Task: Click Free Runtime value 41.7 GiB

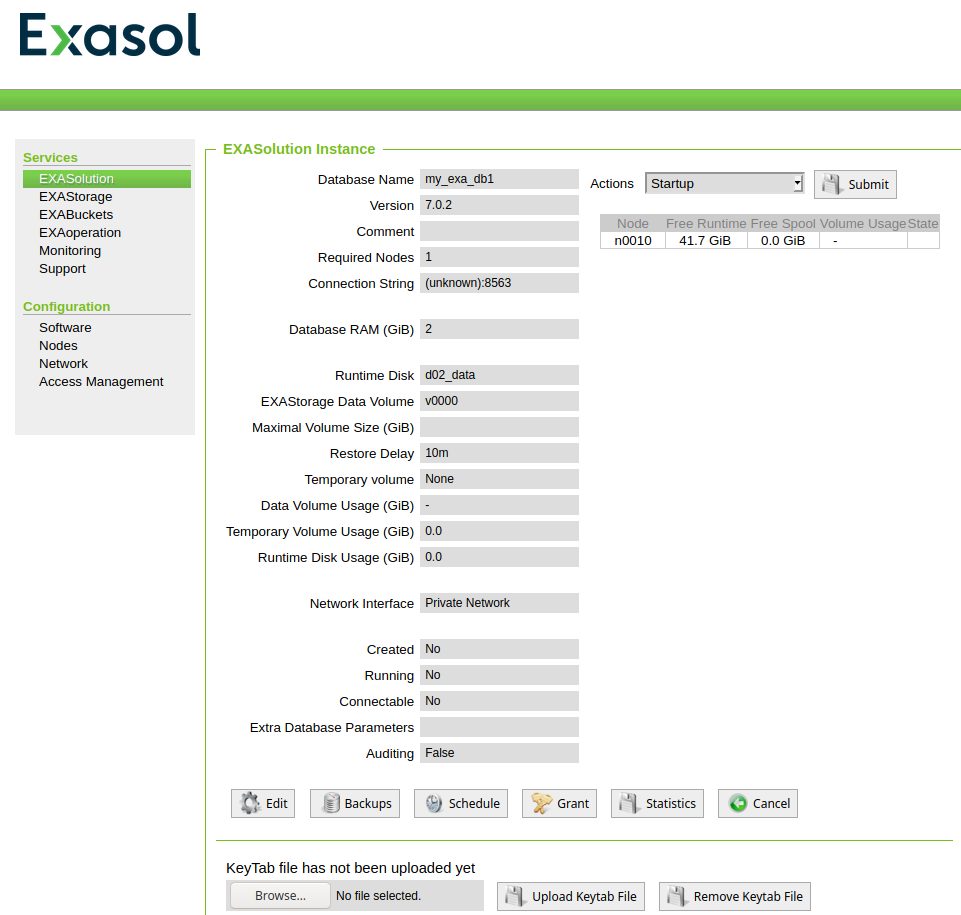Action: [705, 240]
